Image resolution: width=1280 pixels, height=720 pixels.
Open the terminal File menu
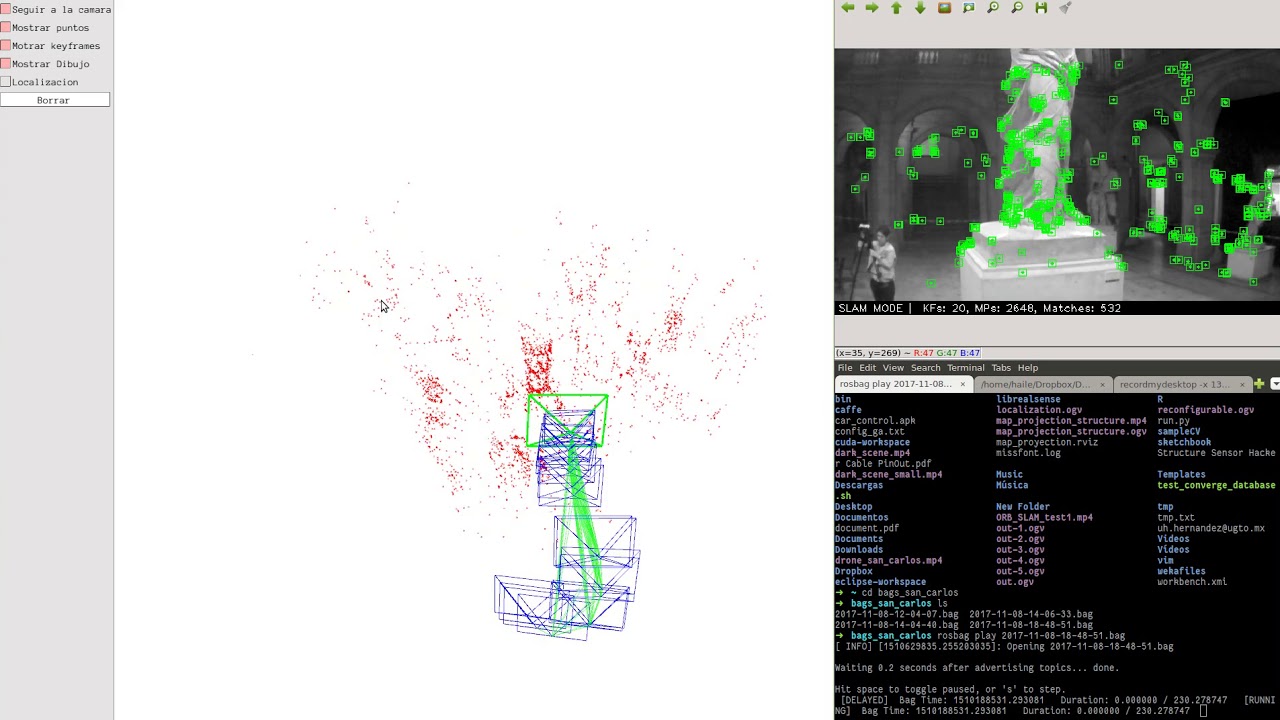(845, 368)
